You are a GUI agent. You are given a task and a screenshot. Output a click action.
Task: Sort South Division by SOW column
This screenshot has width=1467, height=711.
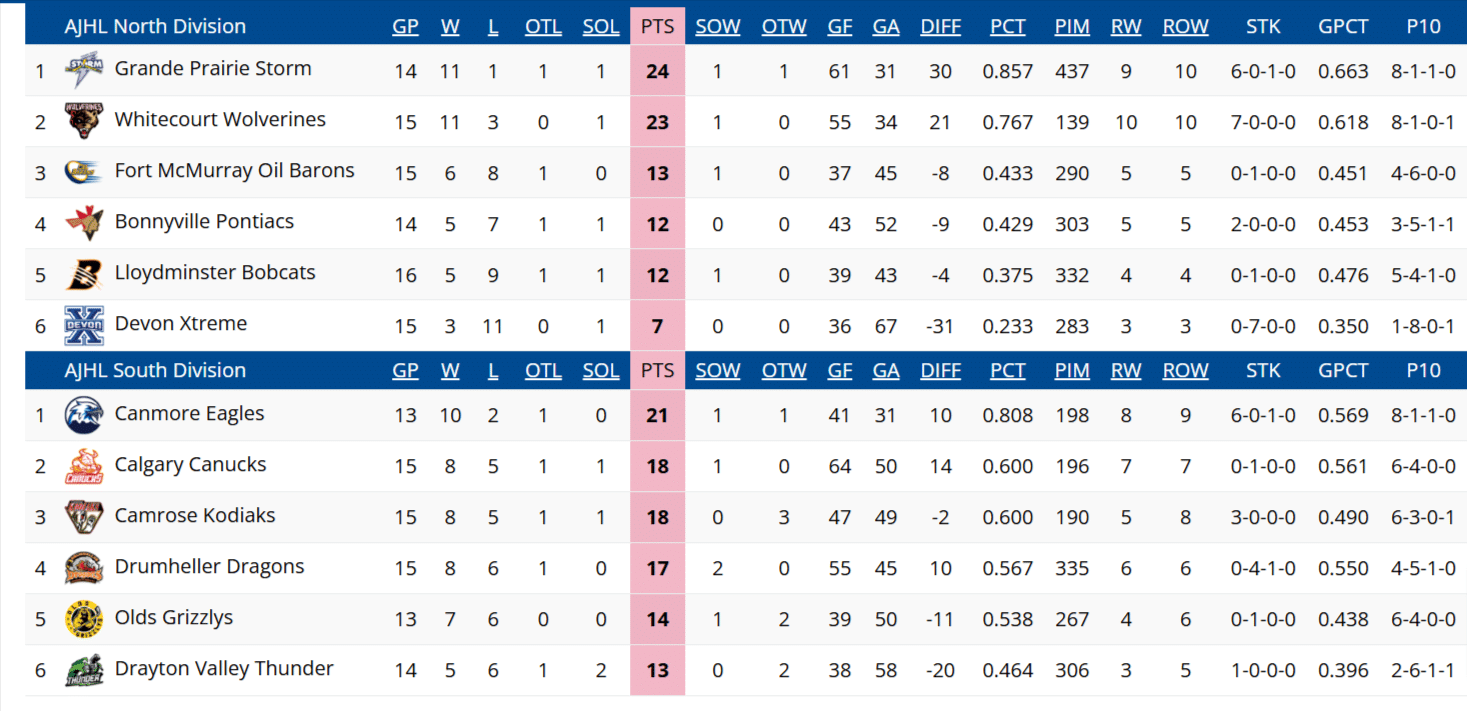coord(718,371)
